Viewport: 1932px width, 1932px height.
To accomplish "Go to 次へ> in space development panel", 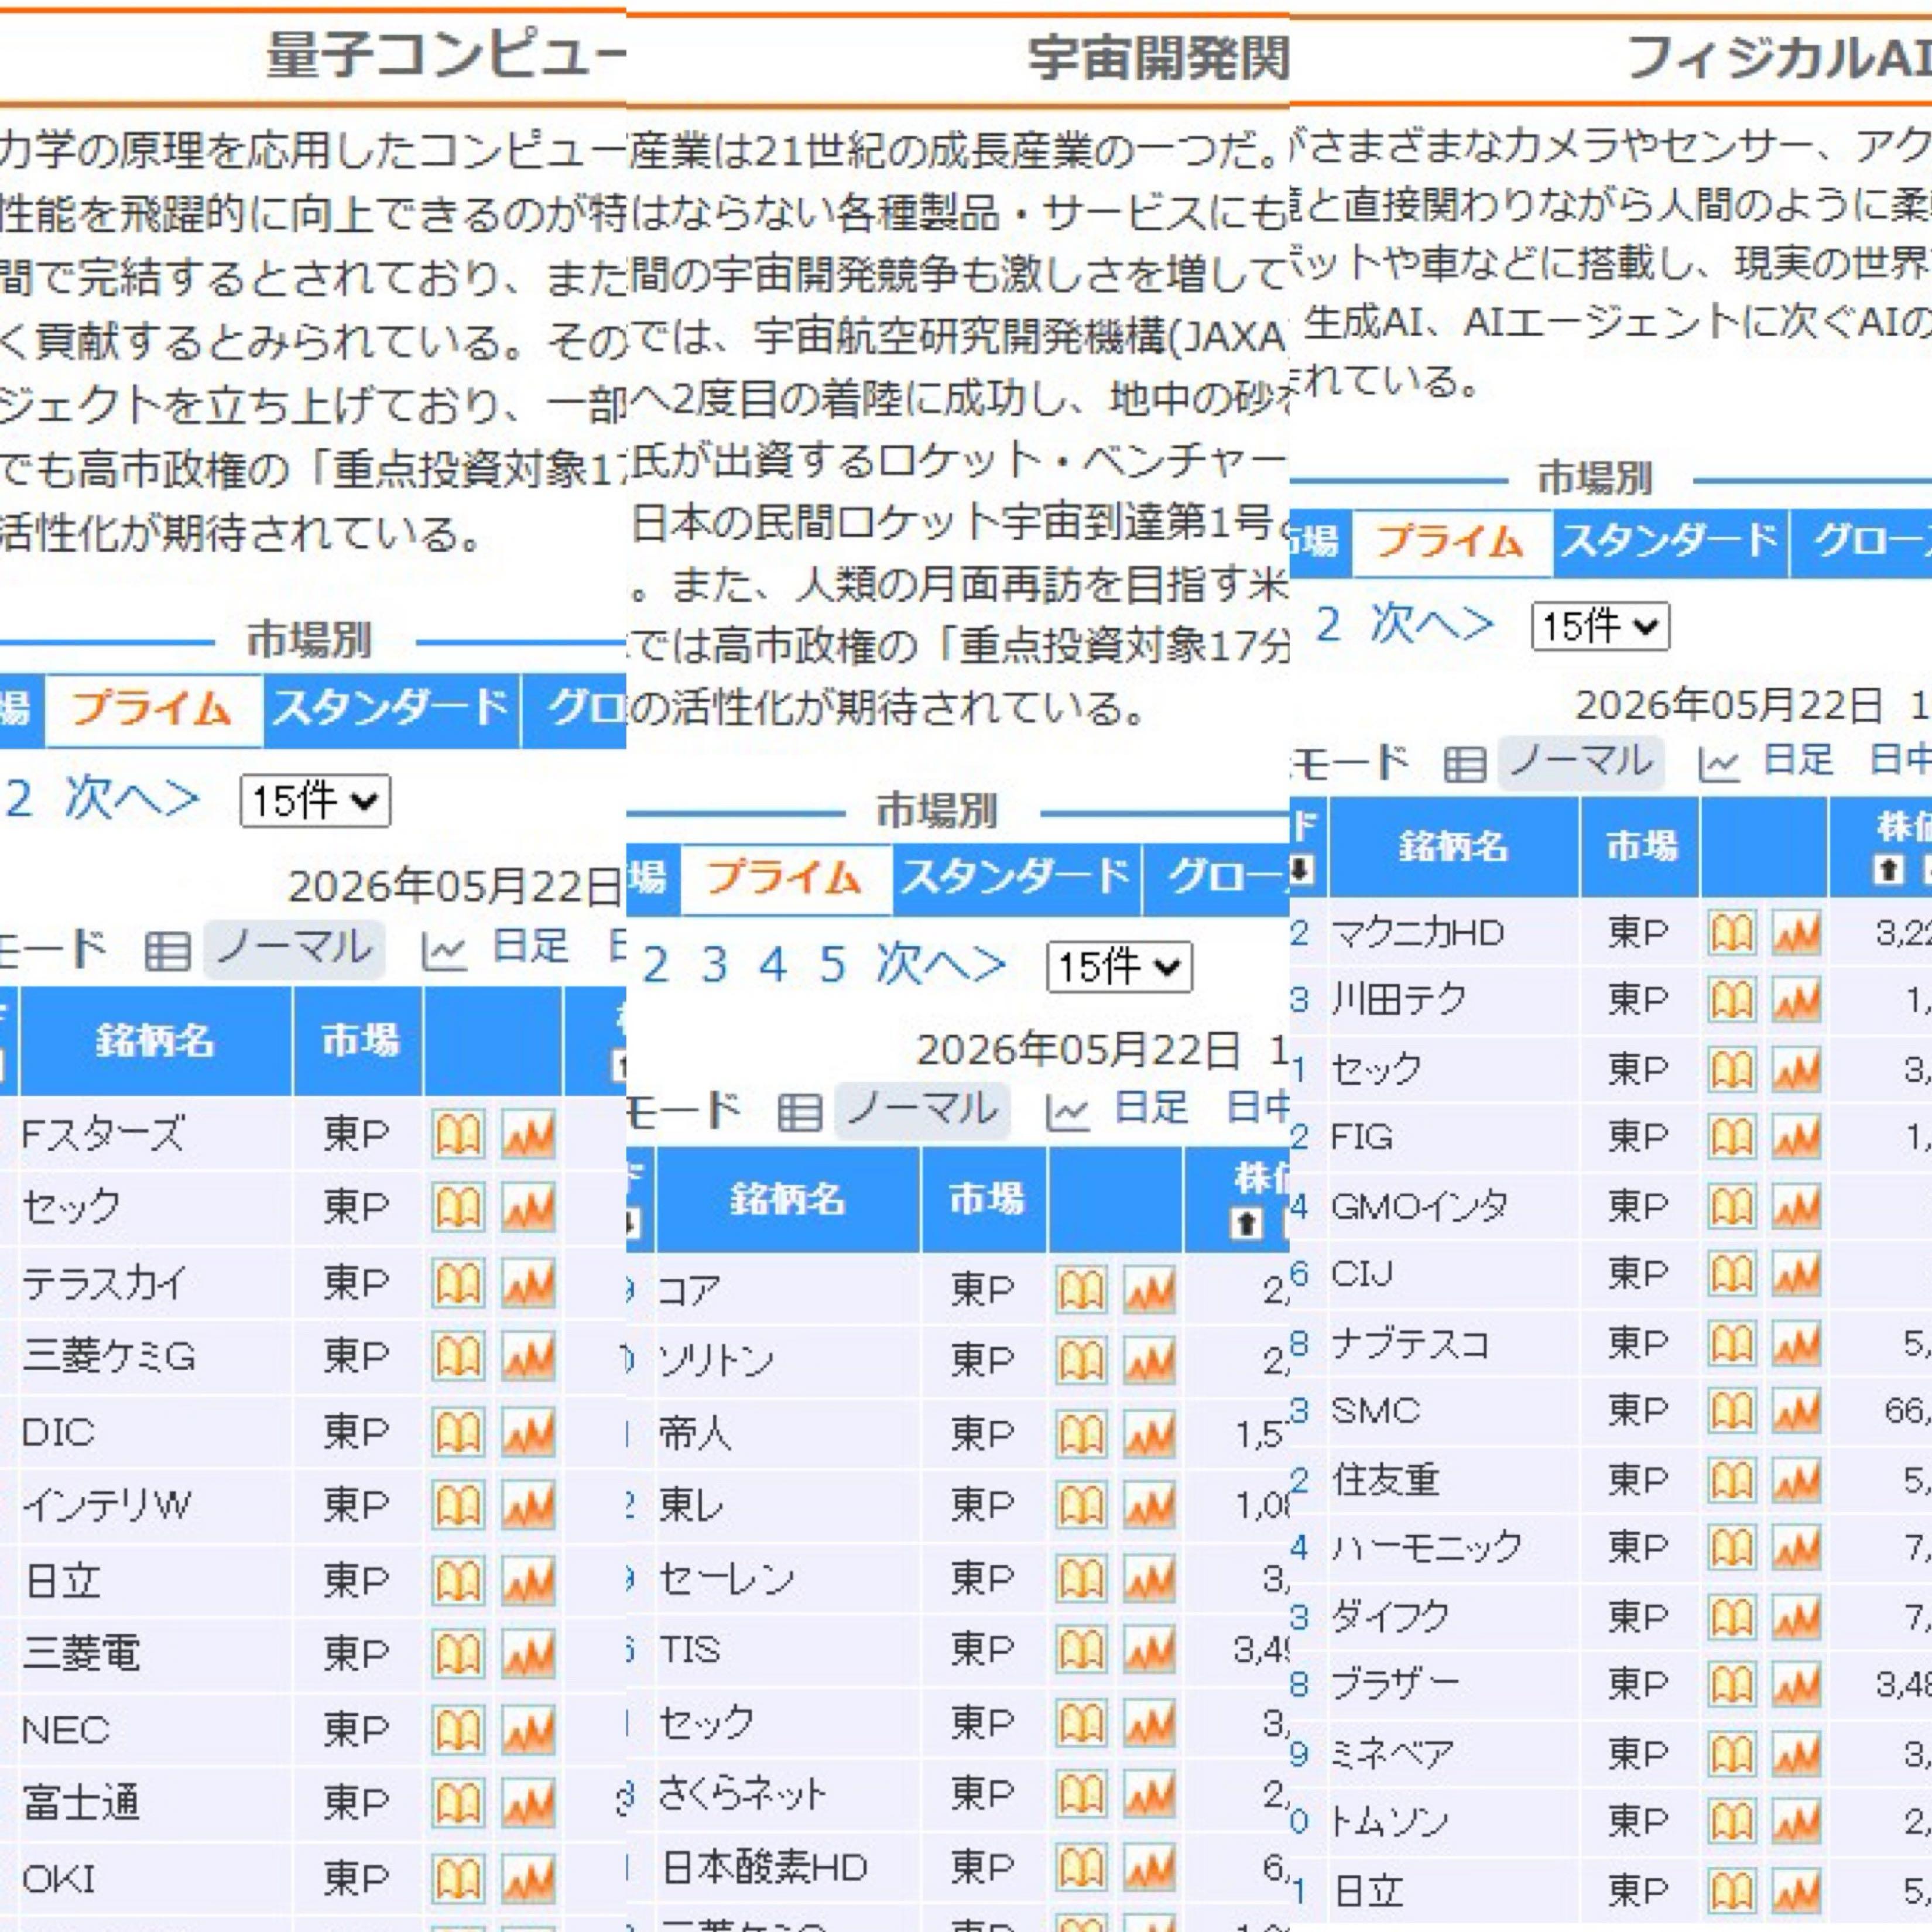I will 940,965.
